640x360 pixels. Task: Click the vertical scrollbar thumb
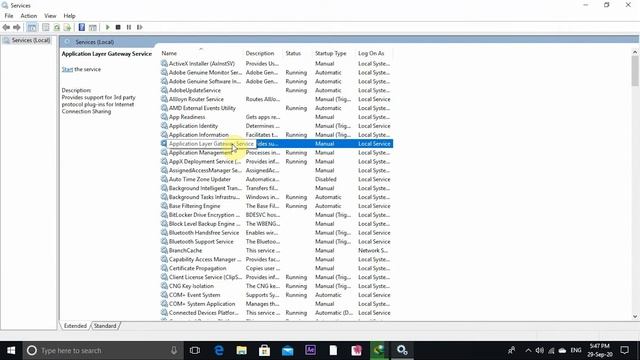[635, 71]
